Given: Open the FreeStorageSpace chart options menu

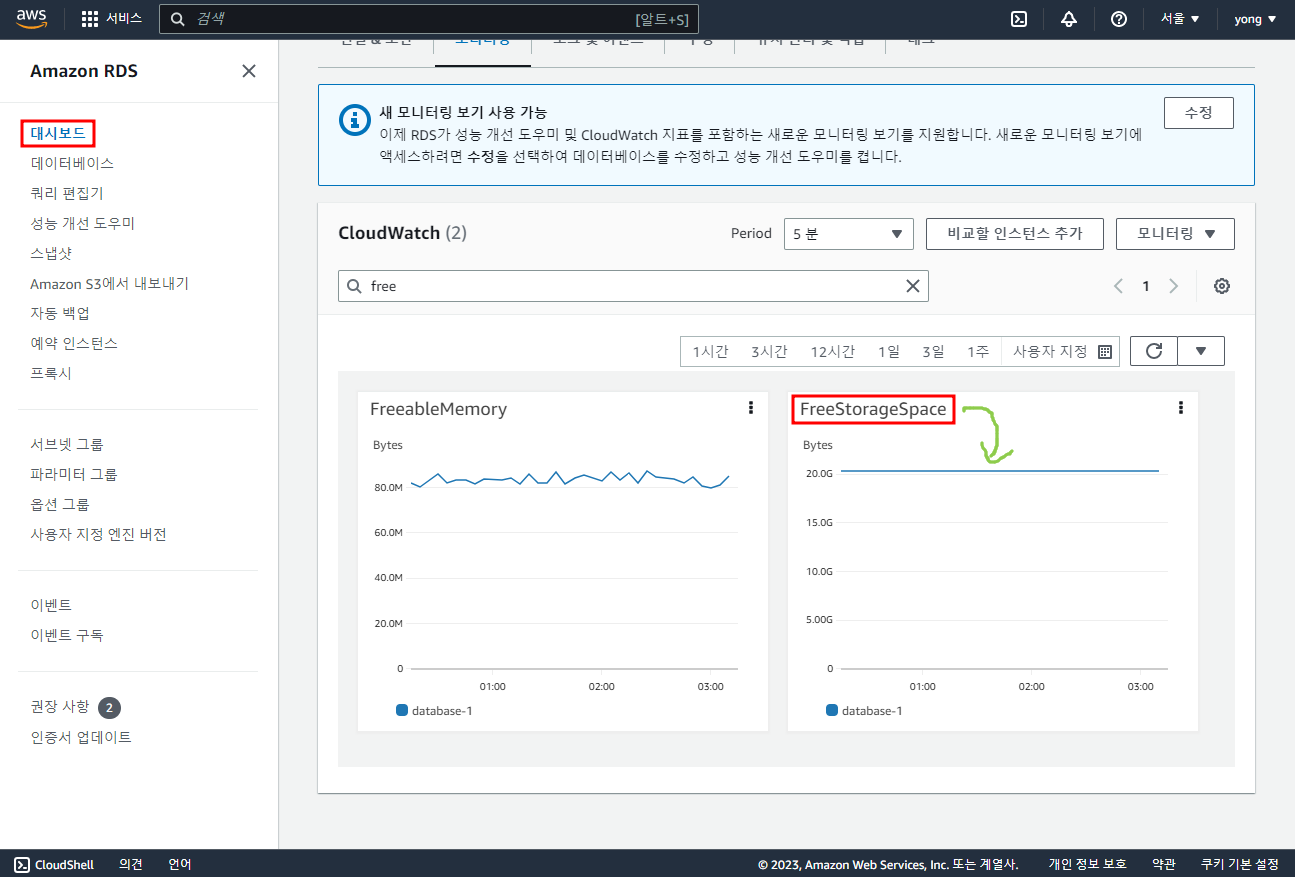Looking at the screenshot, I should pyautogui.click(x=1181, y=408).
